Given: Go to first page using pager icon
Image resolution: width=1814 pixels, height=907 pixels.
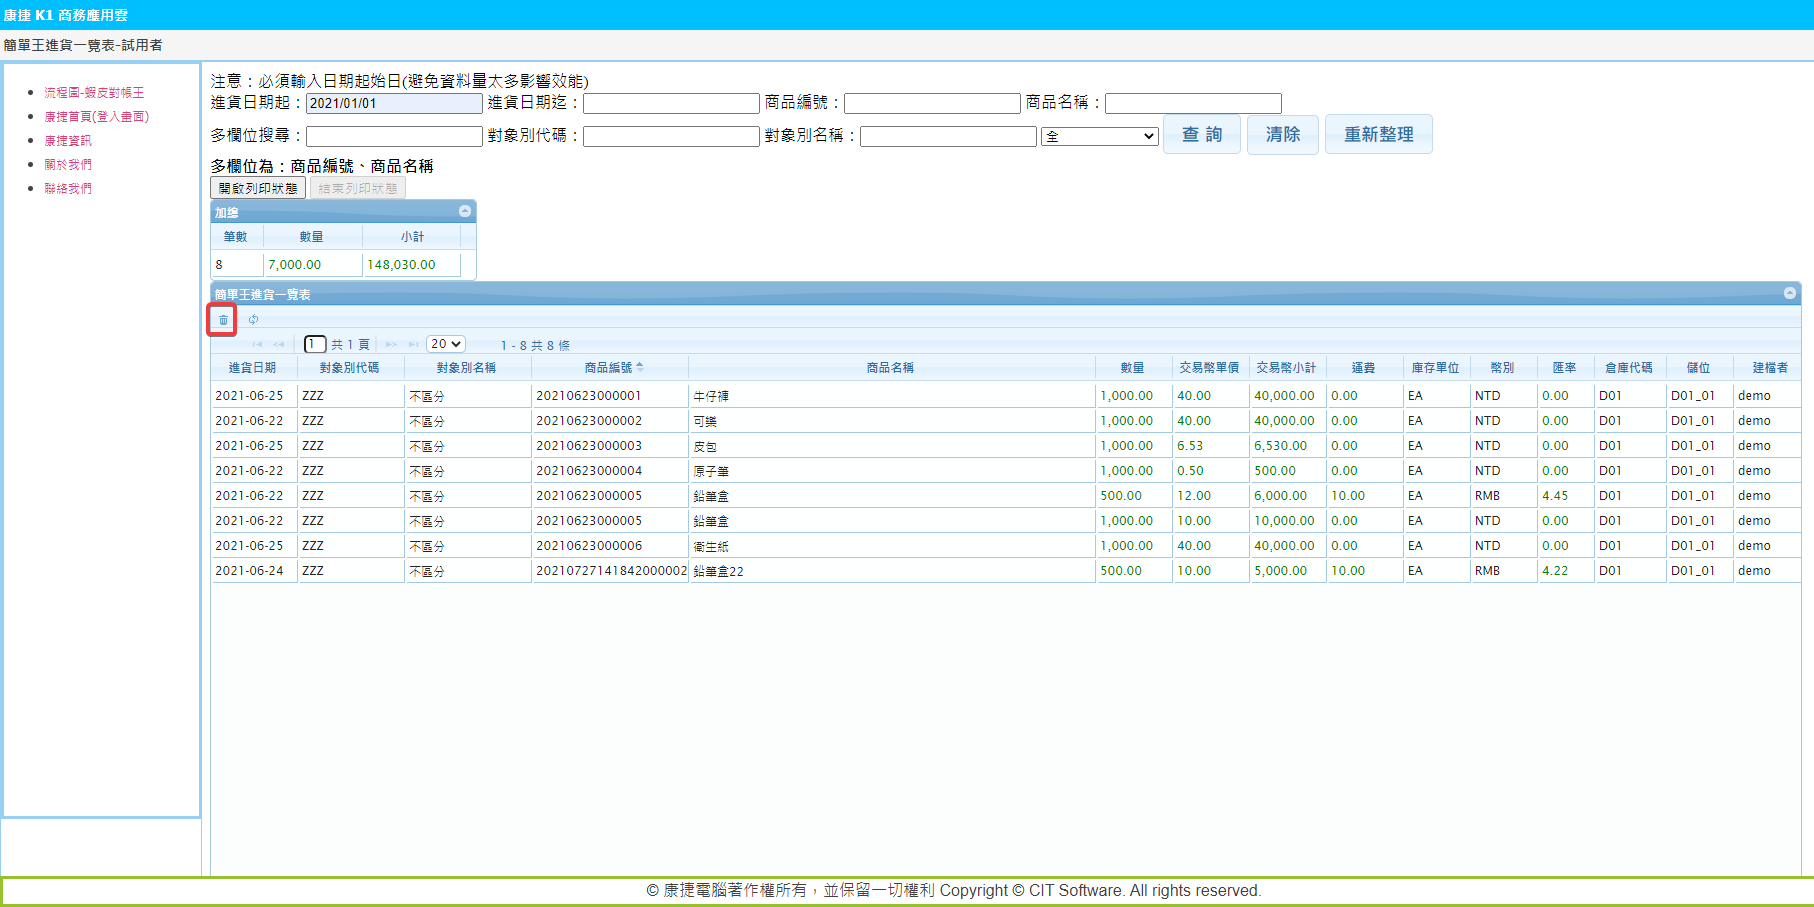Looking at the screenshot, I should (257, 345).
